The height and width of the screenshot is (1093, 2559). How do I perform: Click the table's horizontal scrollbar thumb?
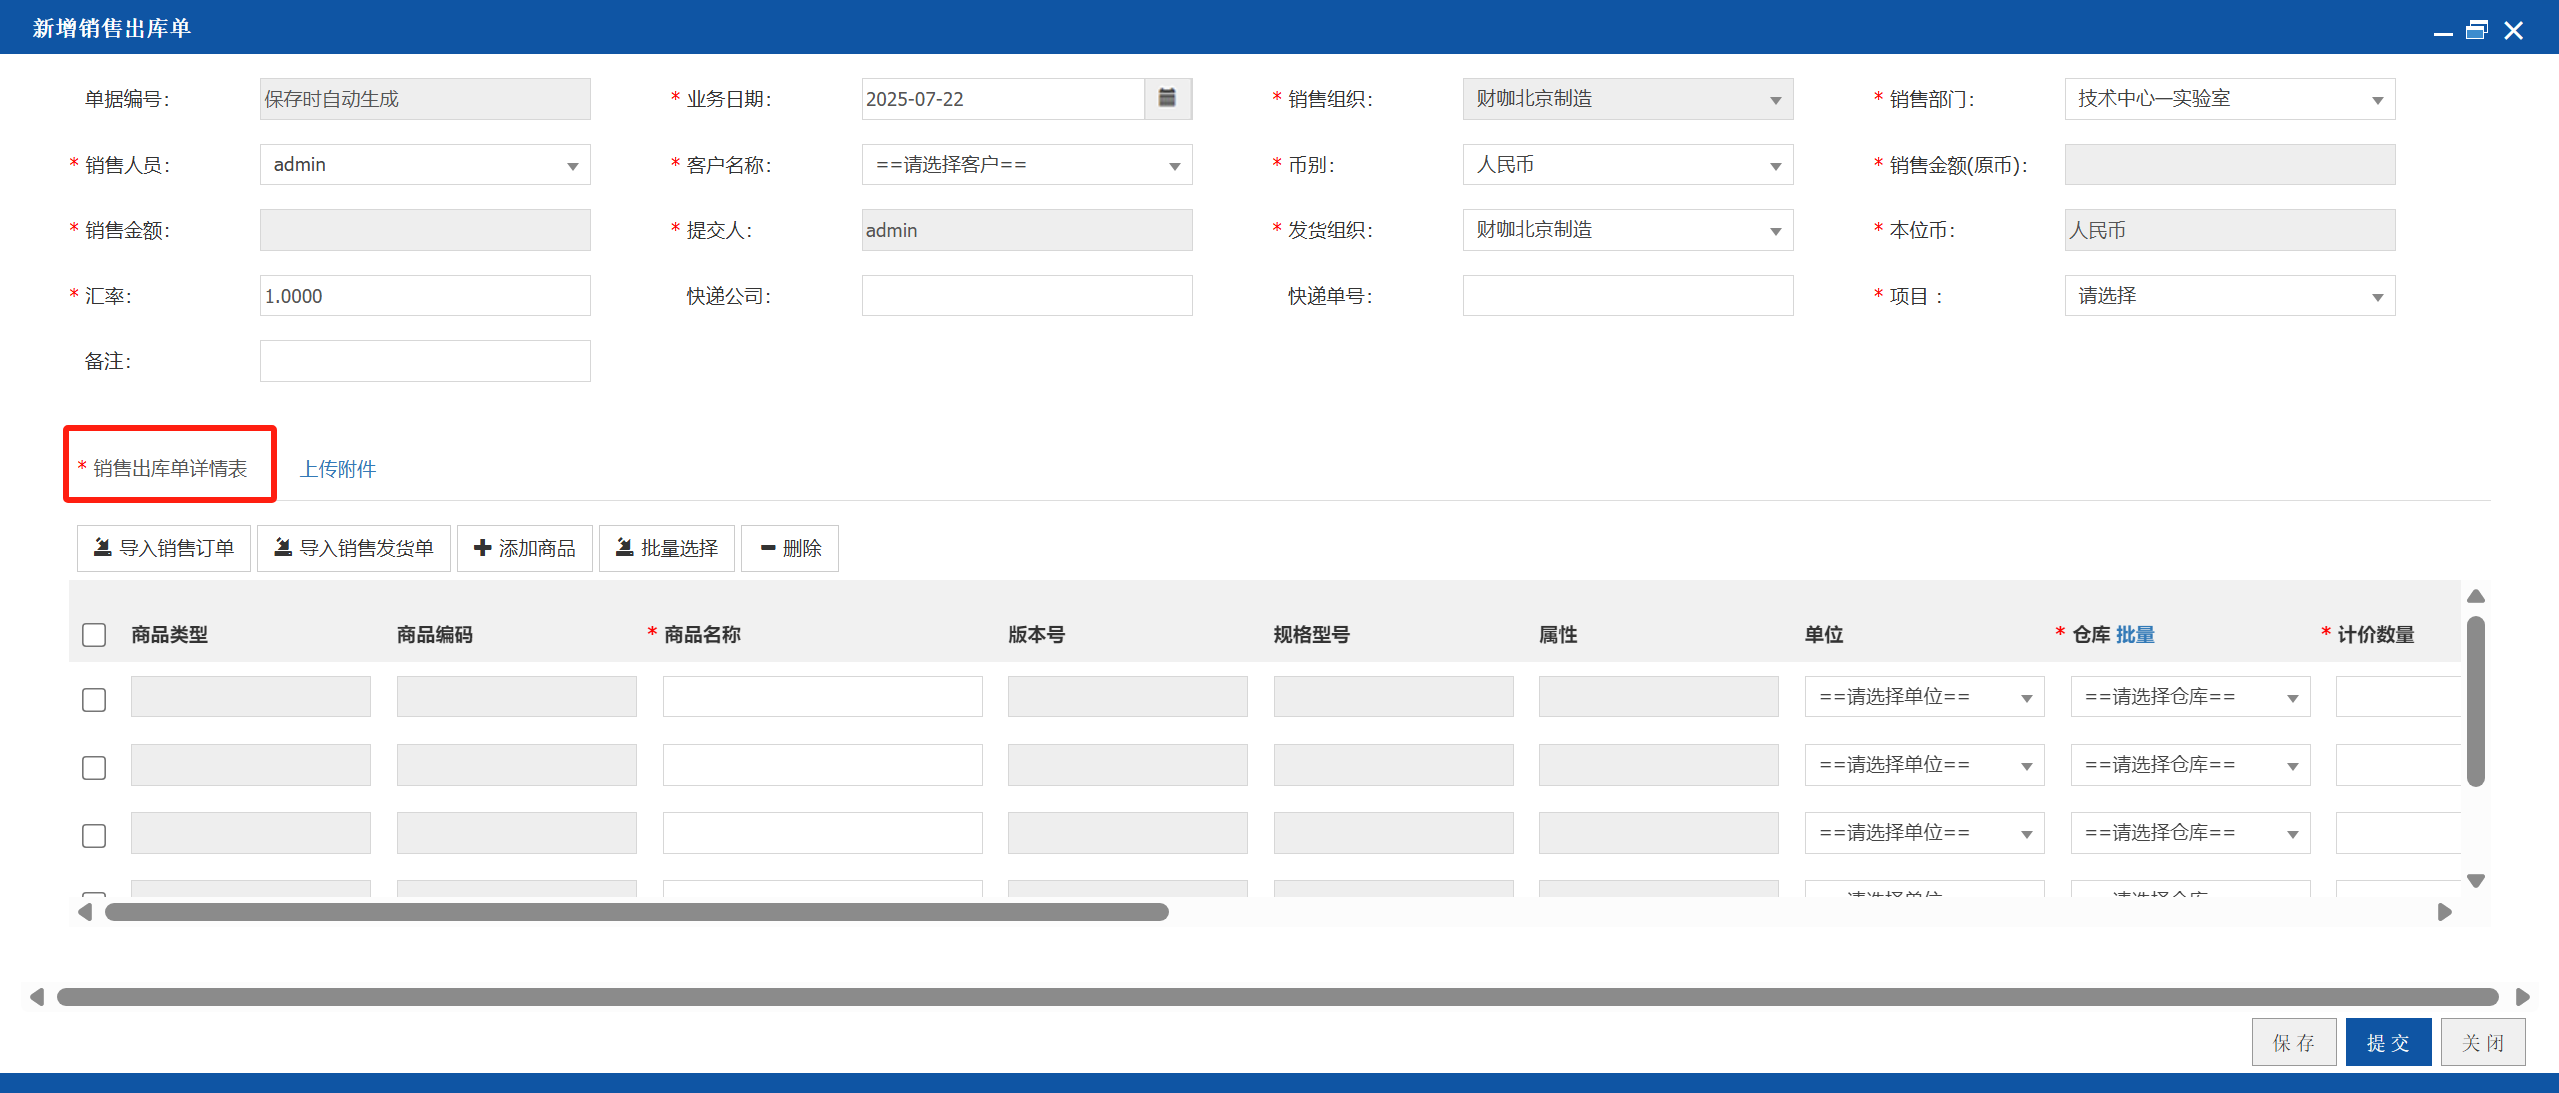click(637, 912)
